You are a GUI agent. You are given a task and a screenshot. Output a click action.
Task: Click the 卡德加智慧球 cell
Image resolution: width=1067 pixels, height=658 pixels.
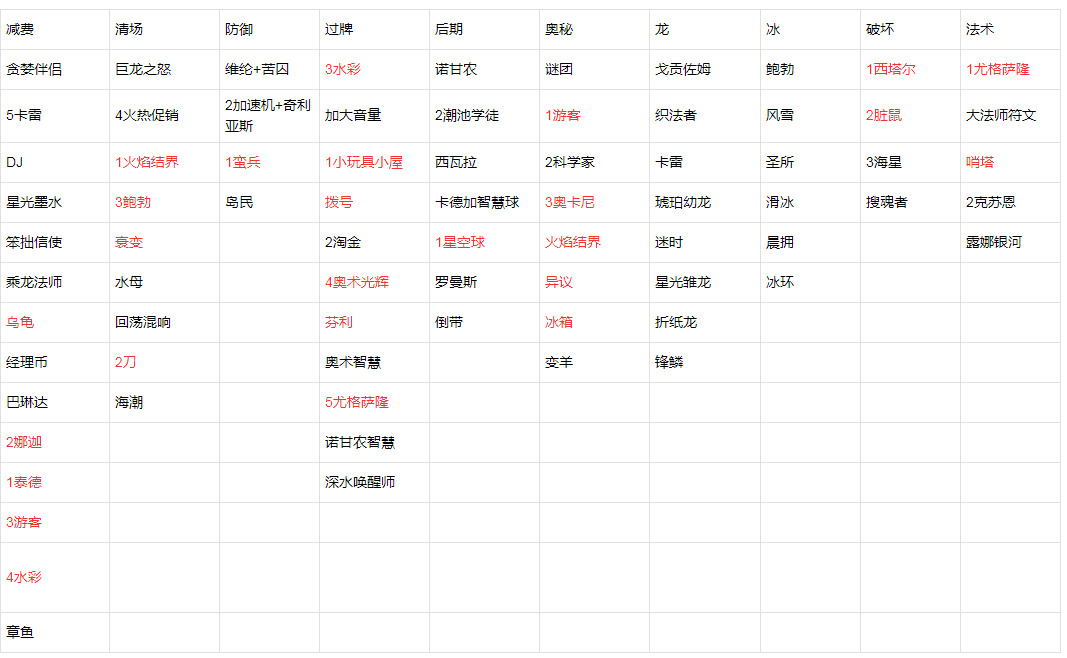coord(477,202)
